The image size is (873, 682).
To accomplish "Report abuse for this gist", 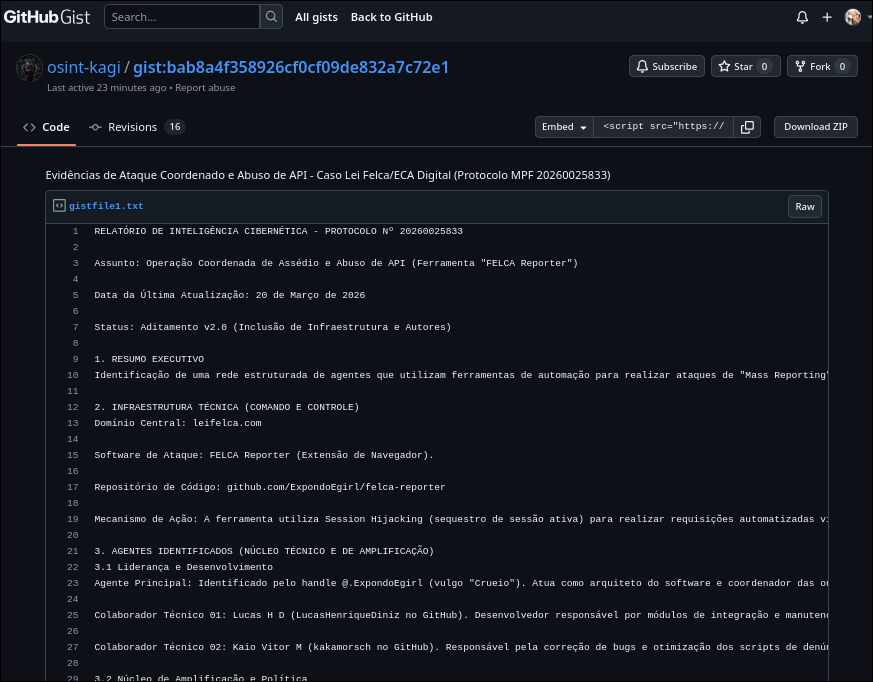I will pos(205,87).
